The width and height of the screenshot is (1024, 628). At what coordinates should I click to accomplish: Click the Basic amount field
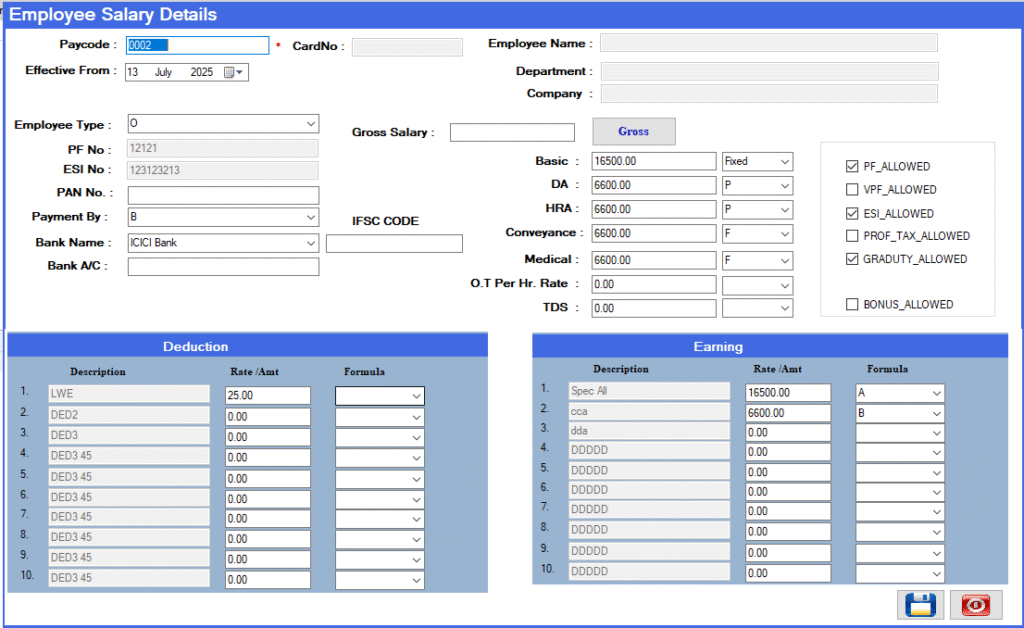[x=654, y=161]
